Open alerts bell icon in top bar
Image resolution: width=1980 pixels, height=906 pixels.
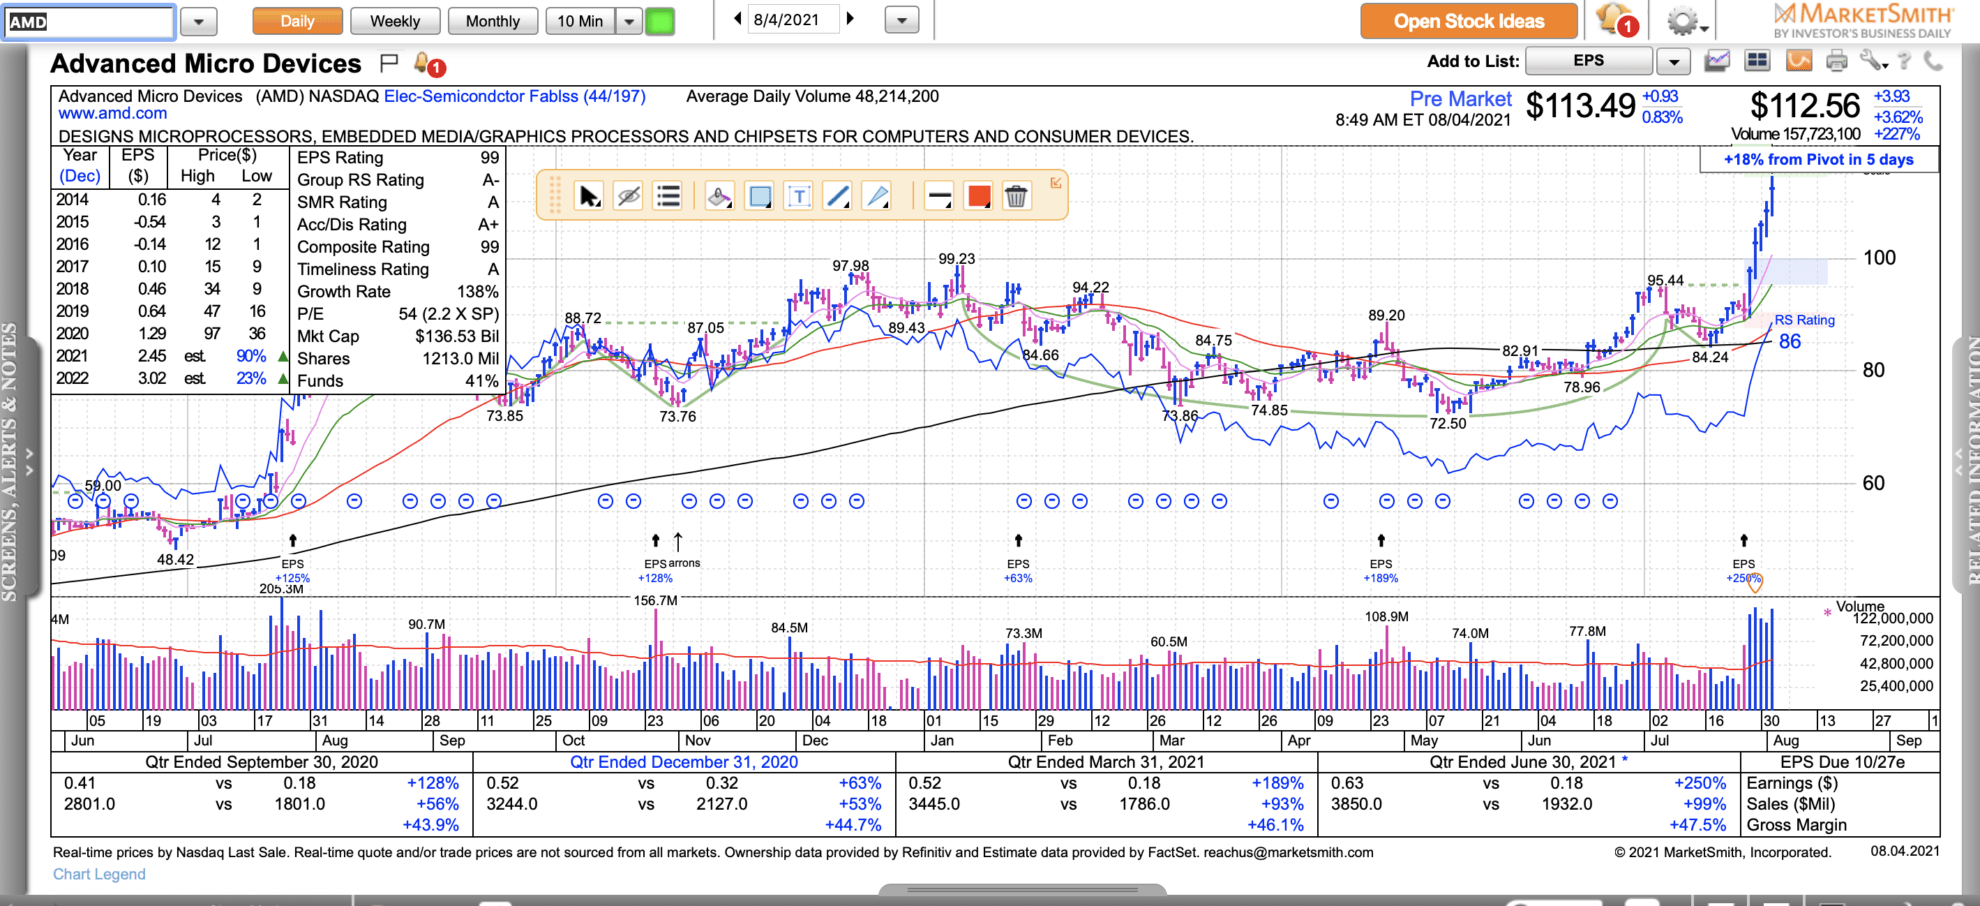[x=1615, y=20]
